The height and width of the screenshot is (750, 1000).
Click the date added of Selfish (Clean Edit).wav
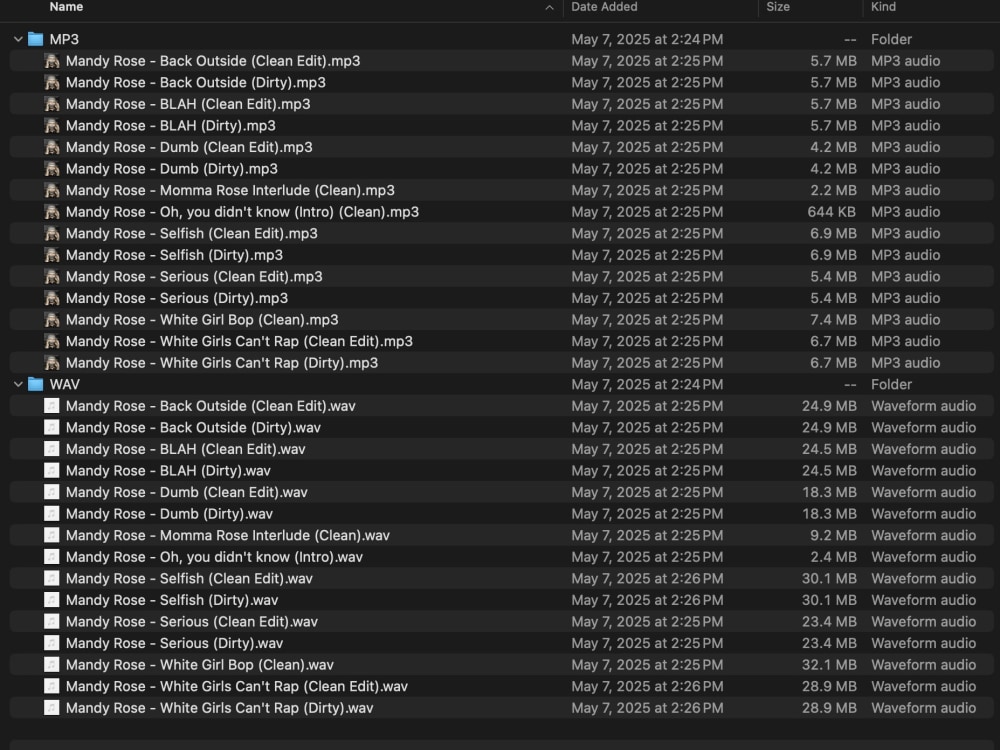pos(647,579)
